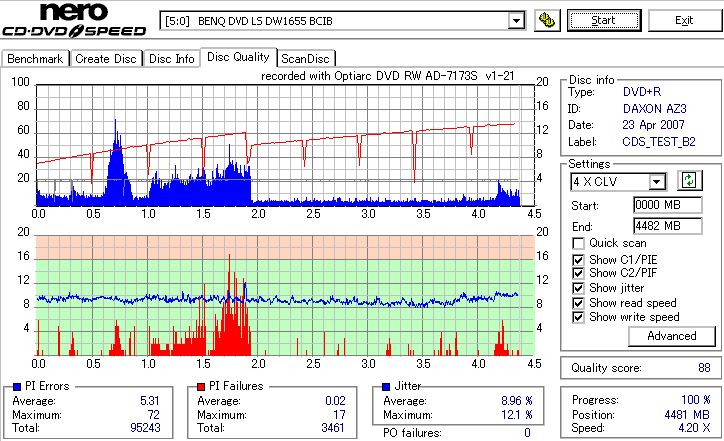724x441 pixels.
Task: Click the blue Jitter legend square
Action: (x=386, y=387)
